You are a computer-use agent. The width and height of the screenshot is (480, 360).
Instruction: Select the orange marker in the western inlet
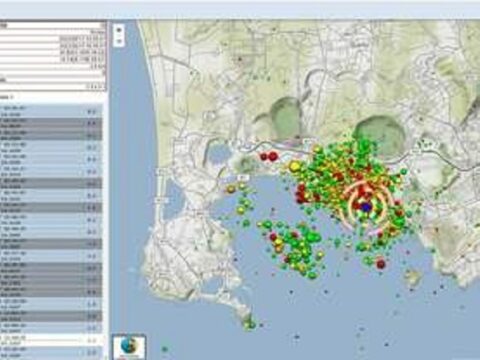pos(231,189)
